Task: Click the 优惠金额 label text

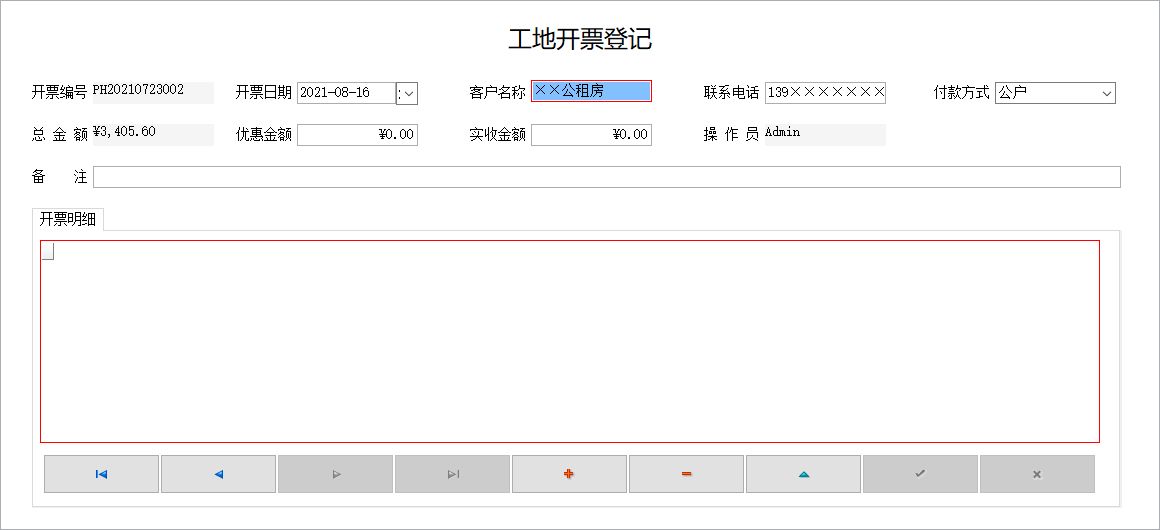Action: 263,135
